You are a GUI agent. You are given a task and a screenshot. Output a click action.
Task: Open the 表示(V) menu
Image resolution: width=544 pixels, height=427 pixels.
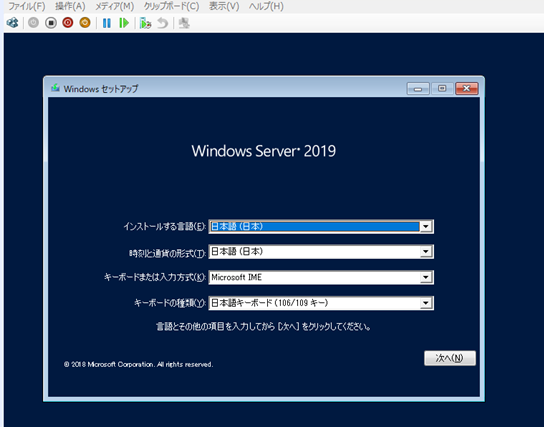tap(224, 6)
